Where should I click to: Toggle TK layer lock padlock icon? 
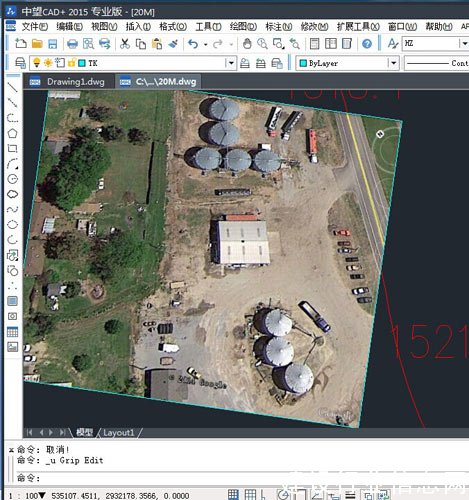(x=71, y=63)
